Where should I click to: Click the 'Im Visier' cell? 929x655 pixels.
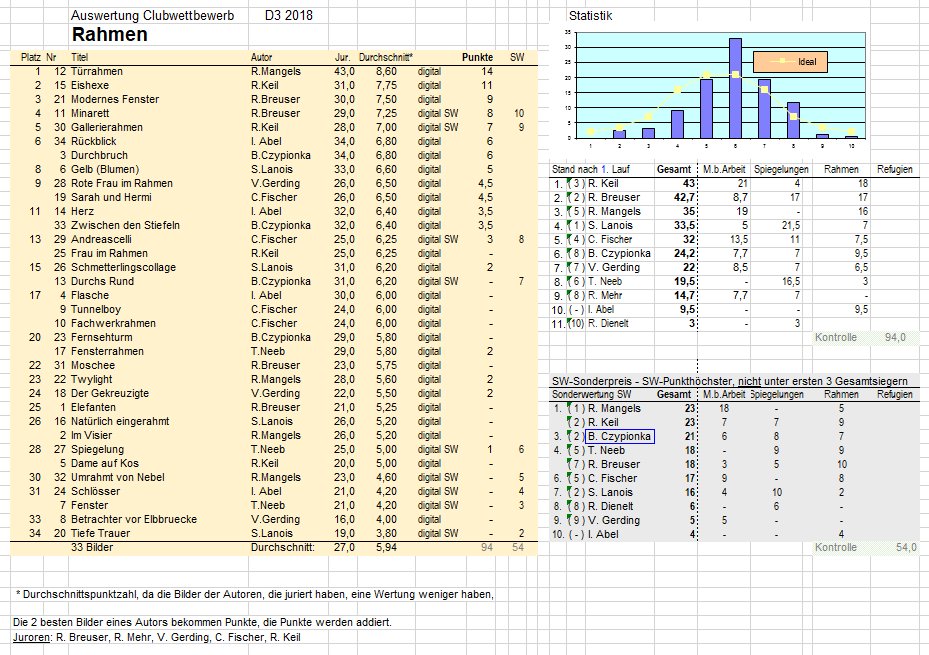(92, 436)
